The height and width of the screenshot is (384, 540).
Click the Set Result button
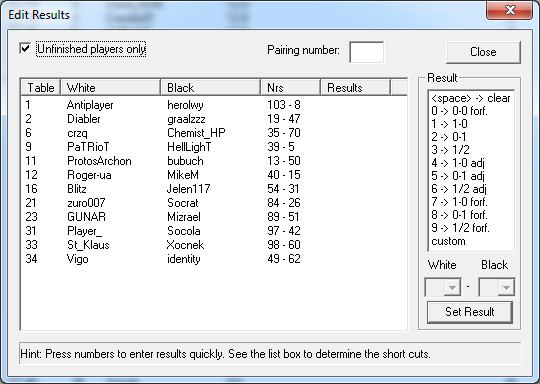click(x=470, y=312)
